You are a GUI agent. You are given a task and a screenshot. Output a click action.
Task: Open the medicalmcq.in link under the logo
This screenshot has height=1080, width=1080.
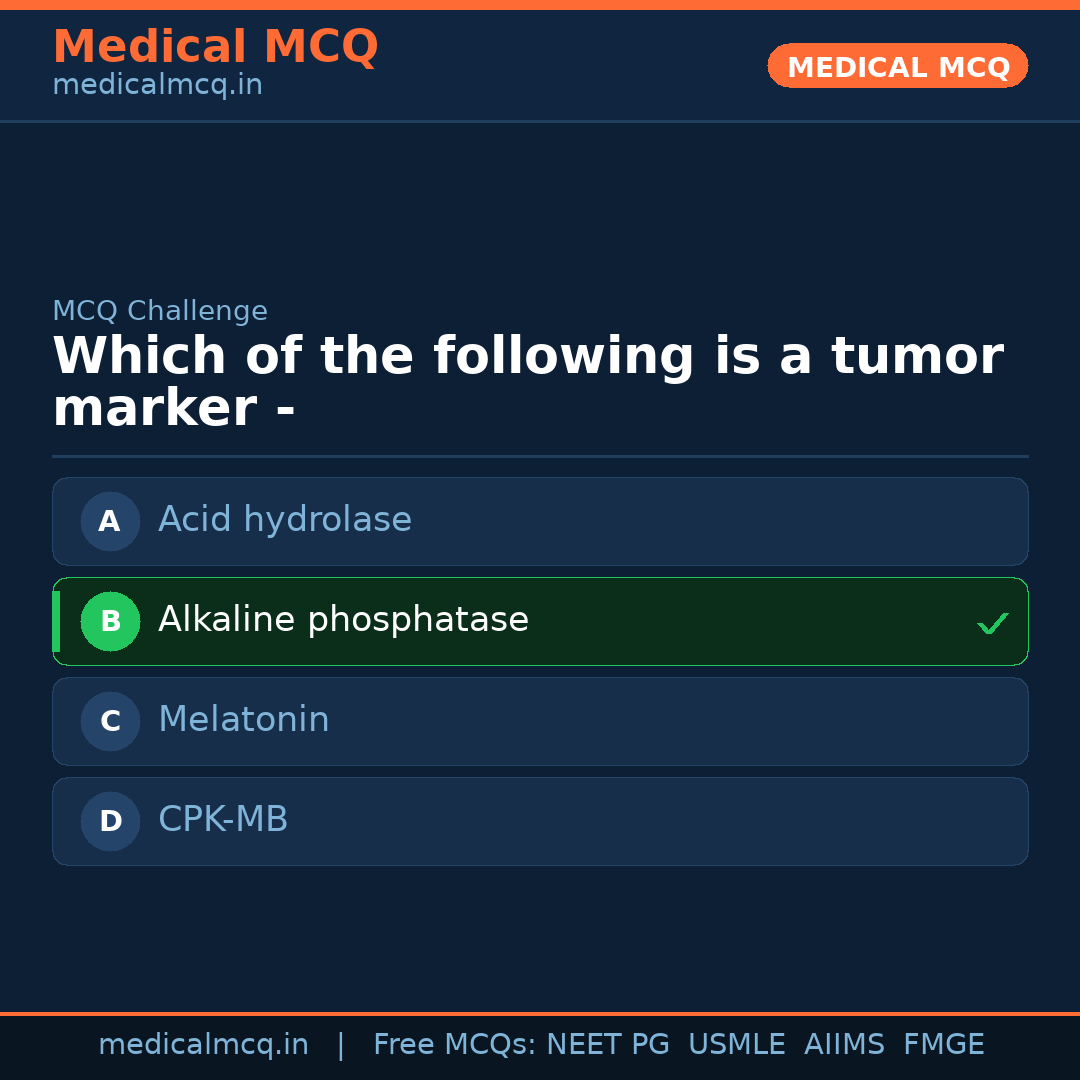[157, 85]
